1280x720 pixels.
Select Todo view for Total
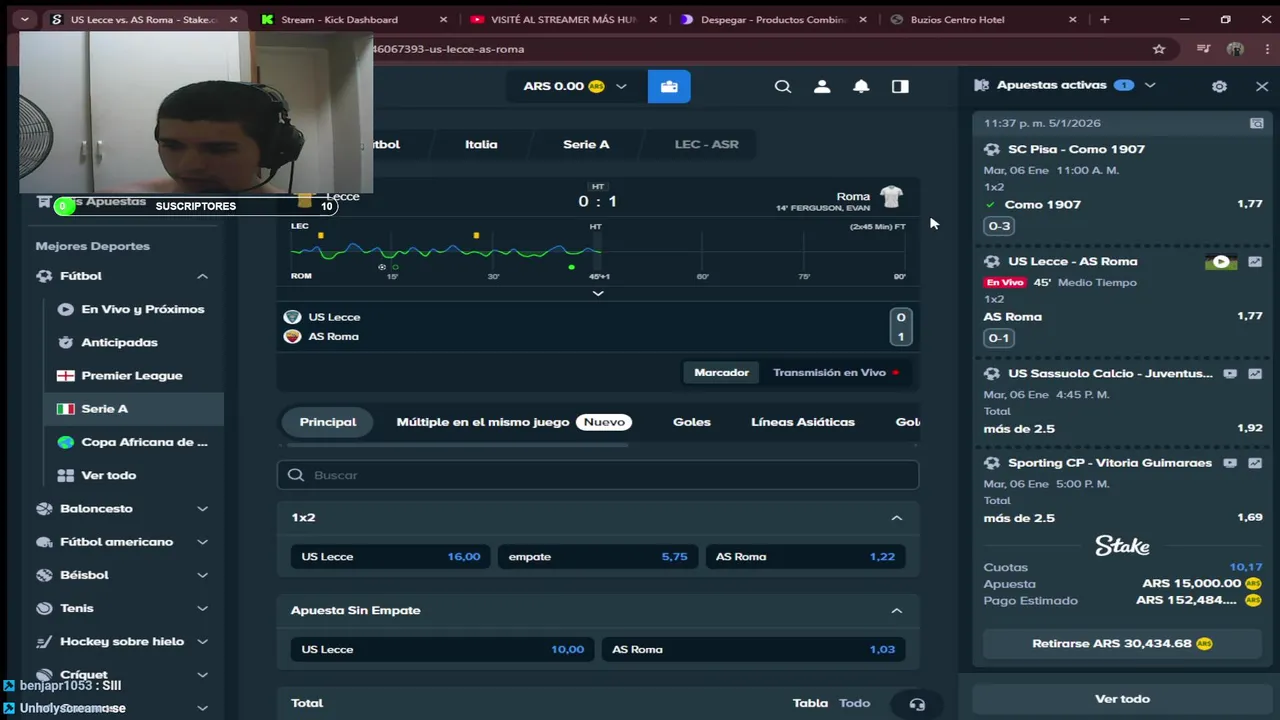coord(854,703)
